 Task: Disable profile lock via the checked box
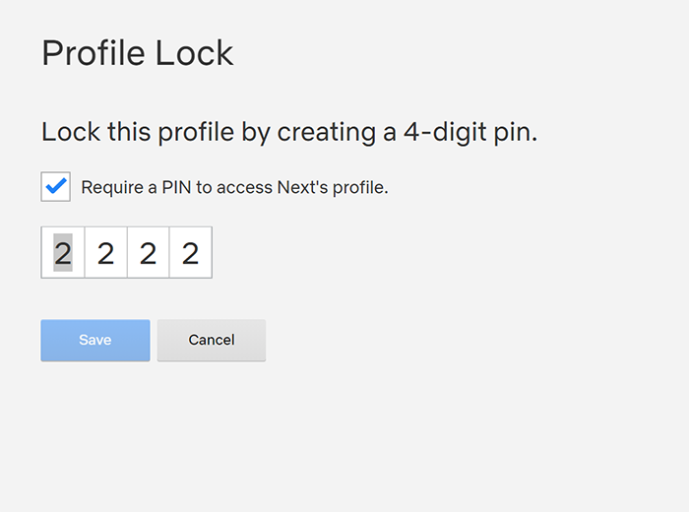[x=55, y=186]
